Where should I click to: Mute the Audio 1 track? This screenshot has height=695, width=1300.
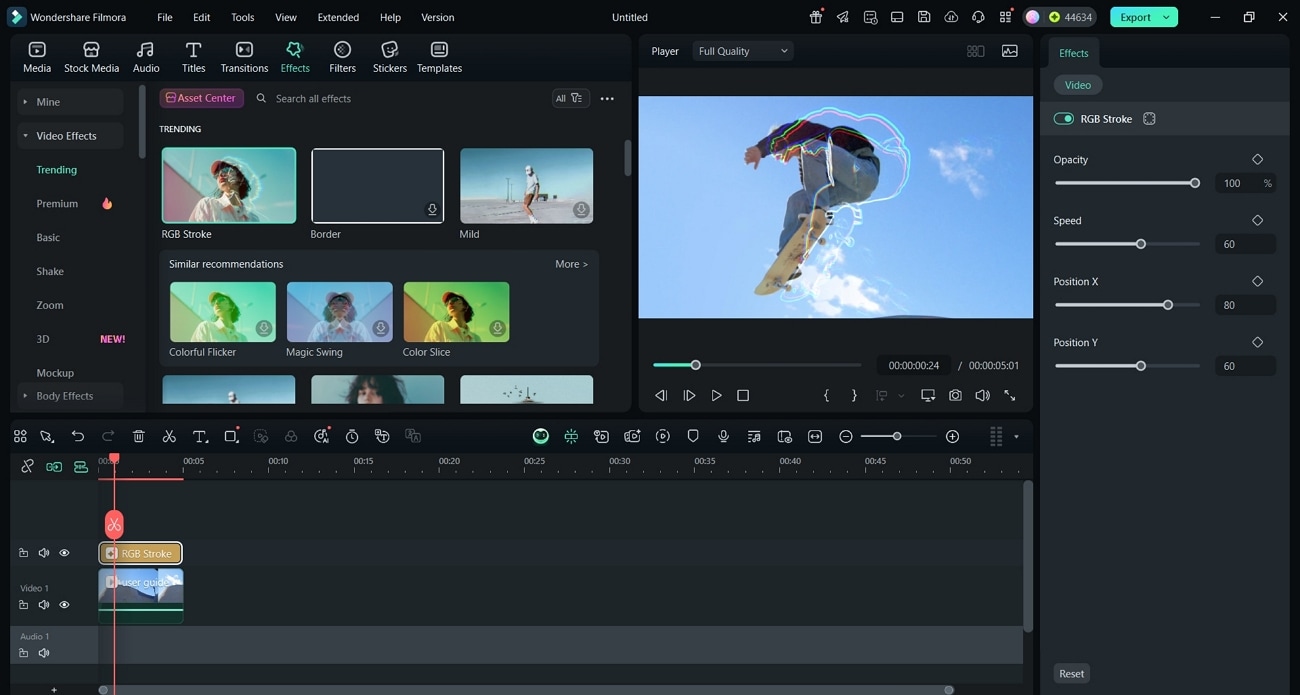click(x=44, y=652)
